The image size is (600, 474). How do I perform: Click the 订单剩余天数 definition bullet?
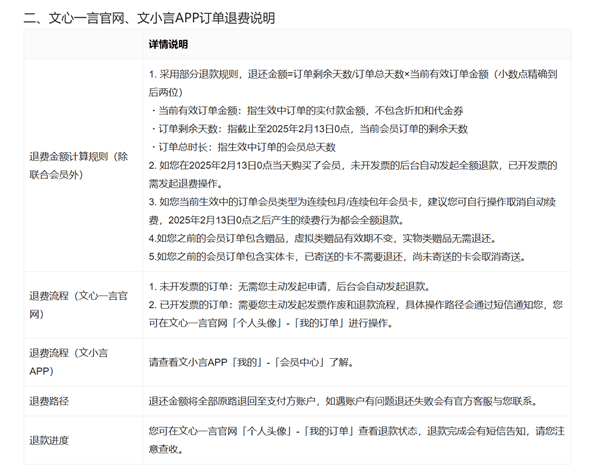tap(308, 129)
